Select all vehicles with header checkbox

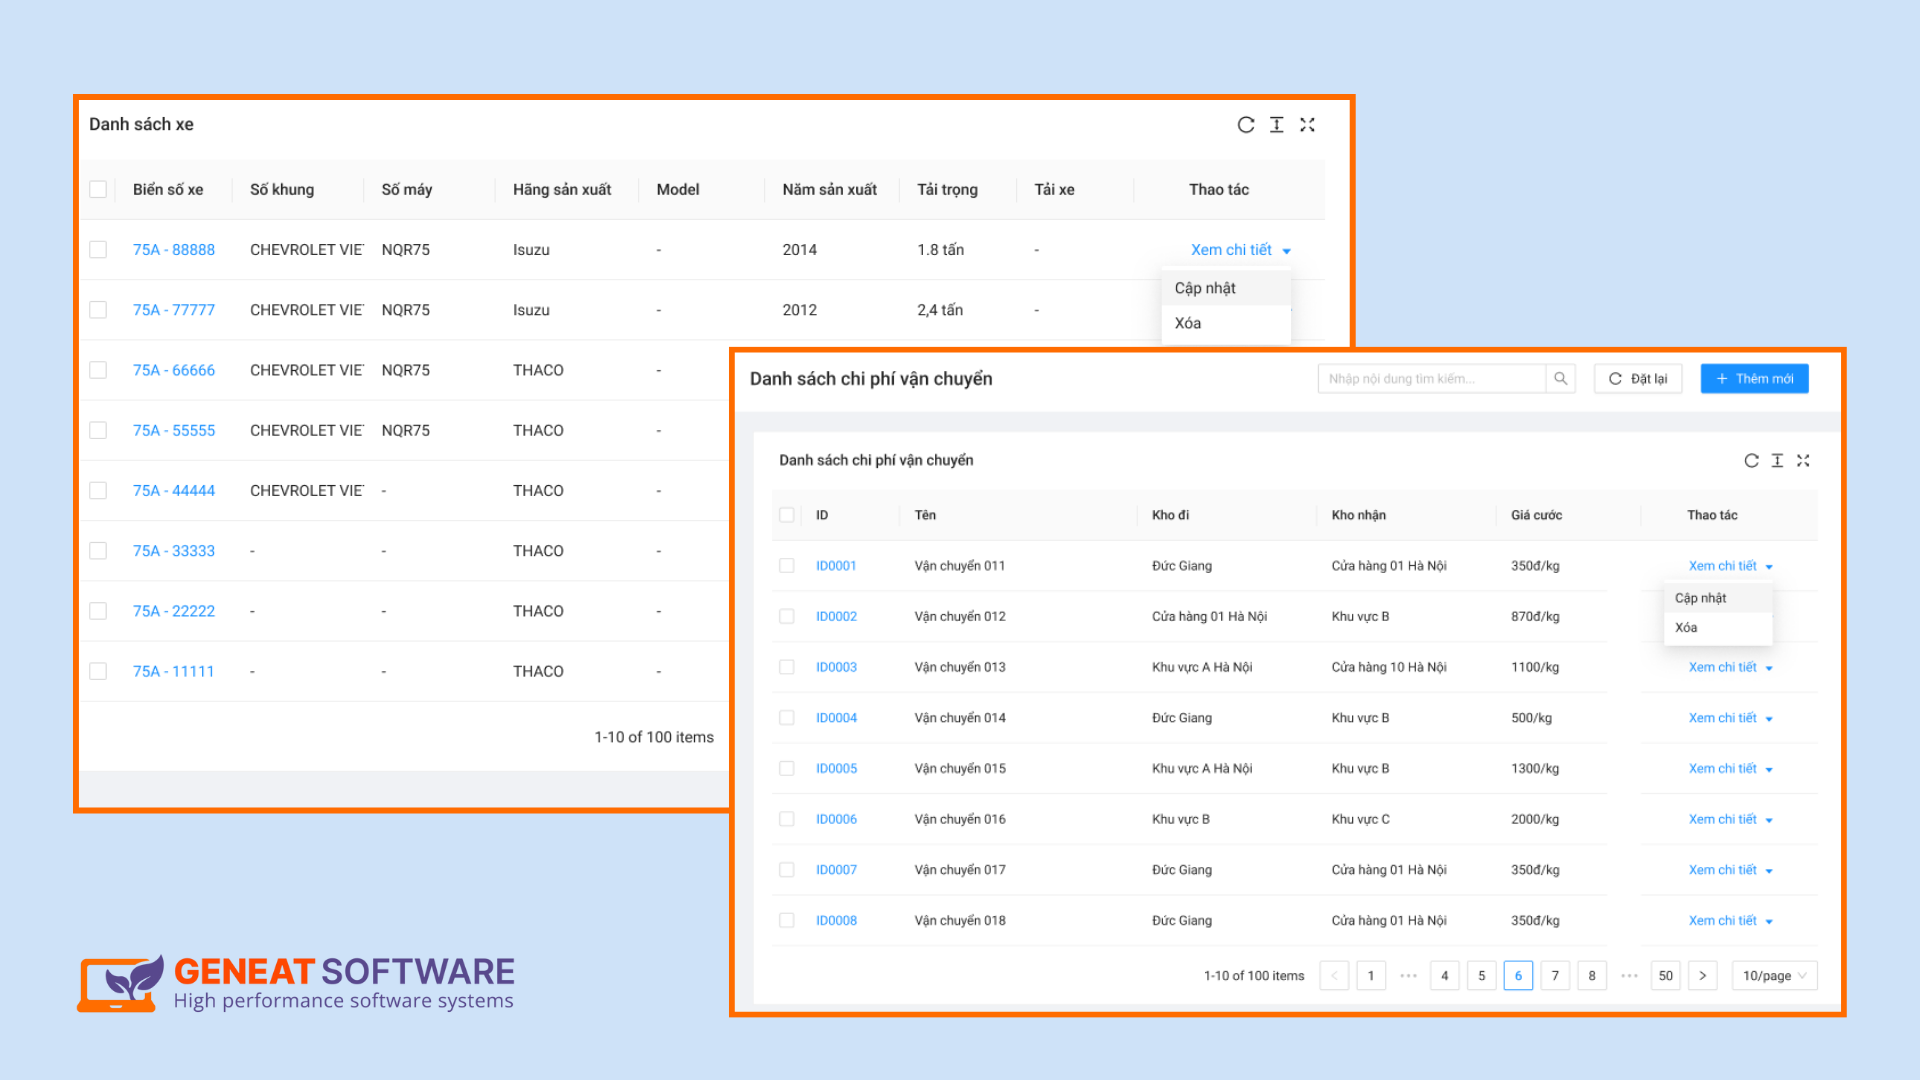point(98,190)
